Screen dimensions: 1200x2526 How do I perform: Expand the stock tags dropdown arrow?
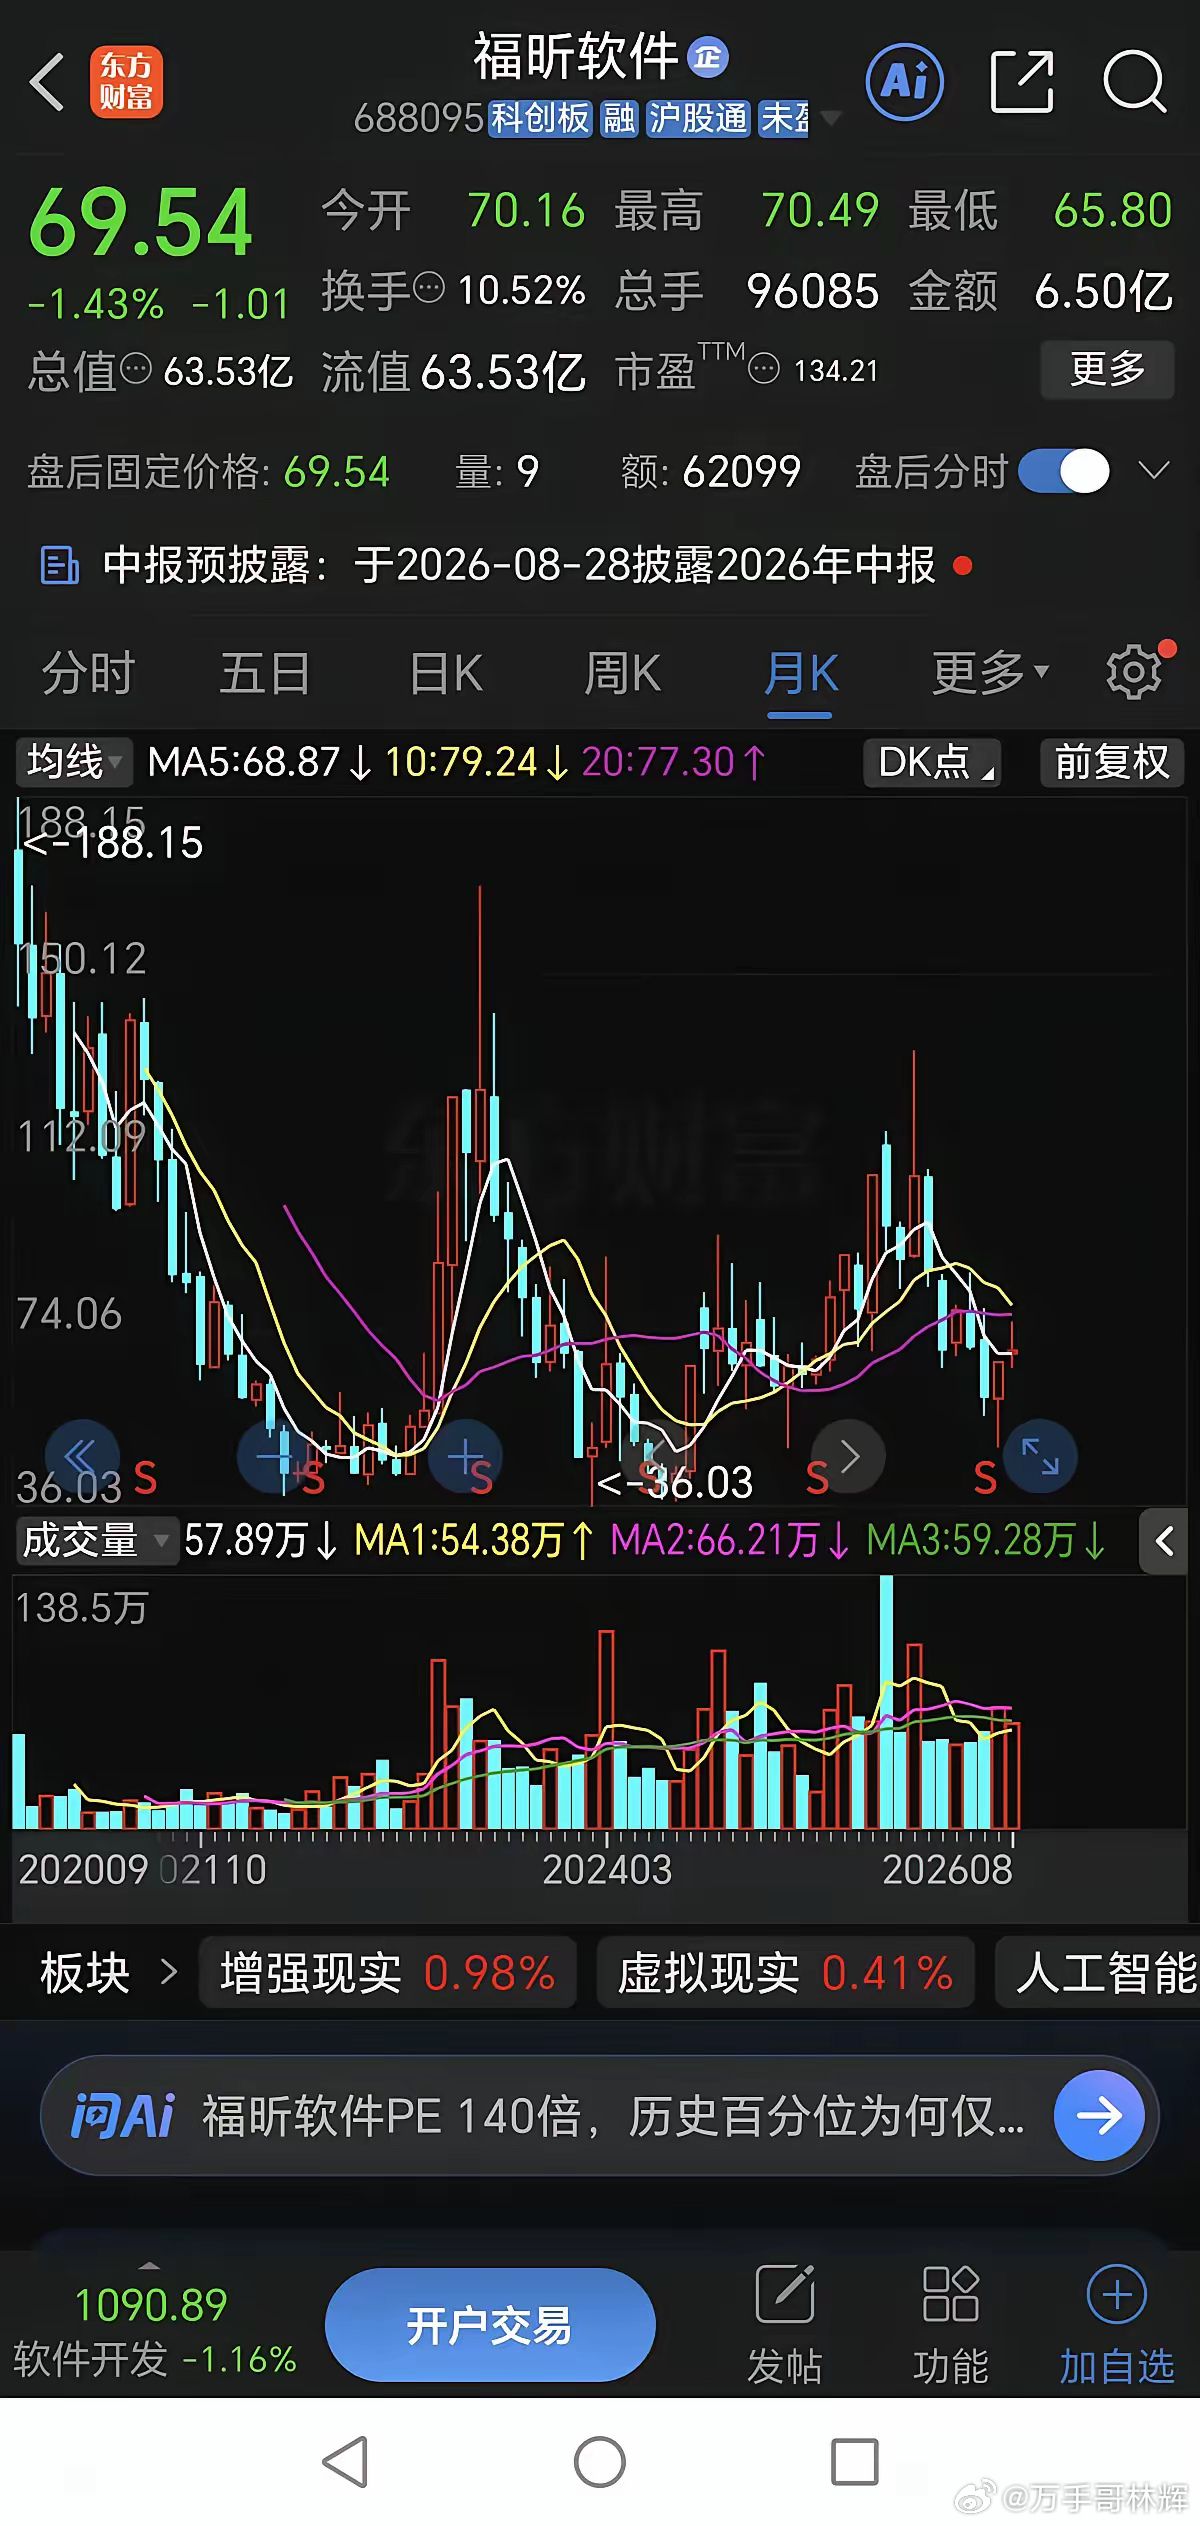[x=830, y=119]
